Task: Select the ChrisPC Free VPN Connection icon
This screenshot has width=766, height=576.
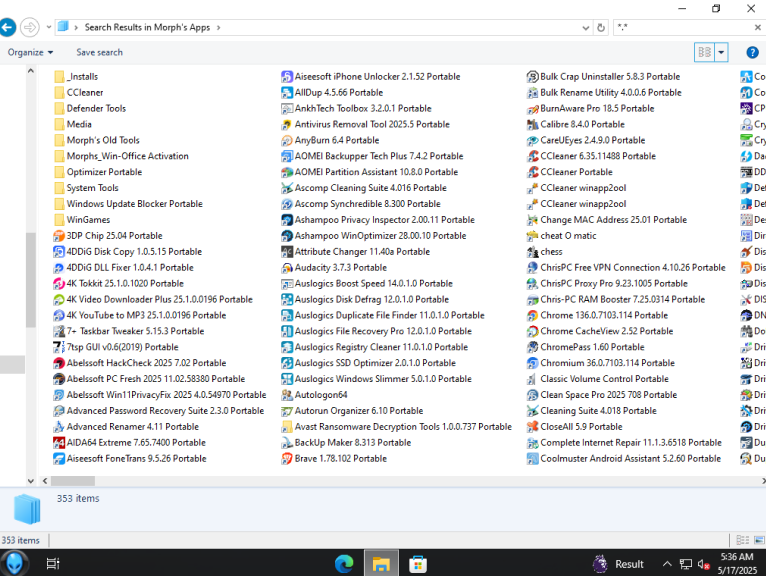Action: [x=532, y=268]
